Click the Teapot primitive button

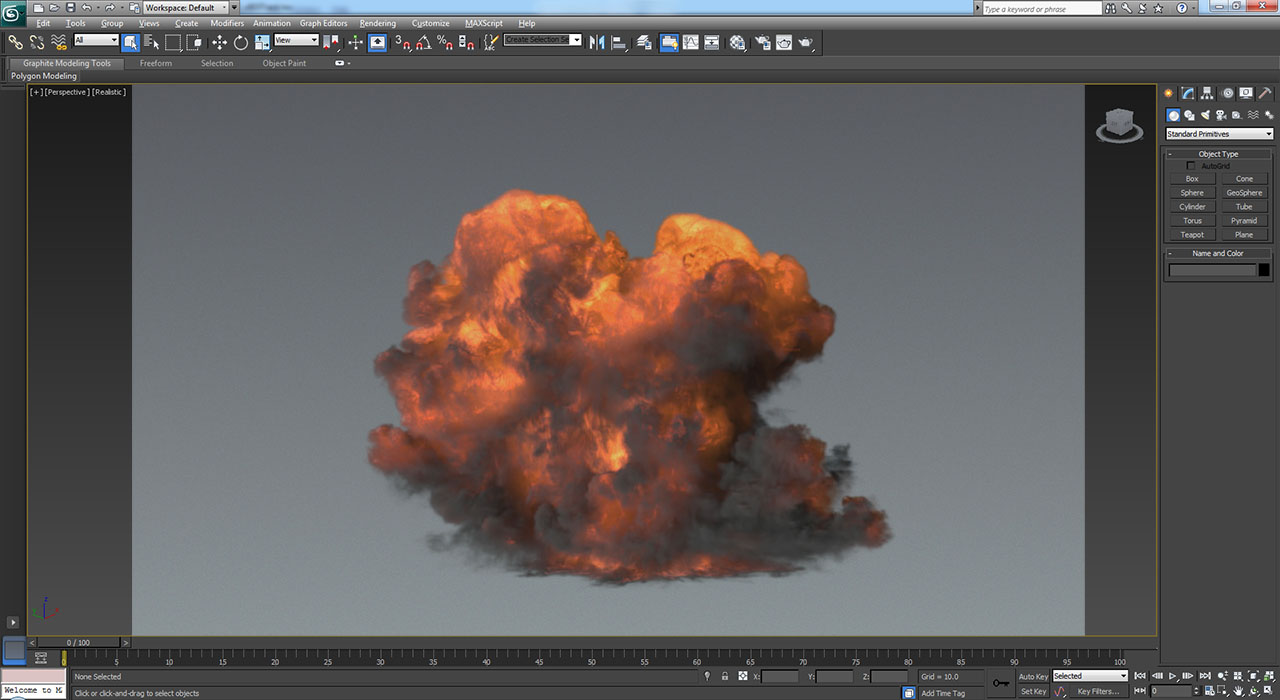click(1192, 235)
